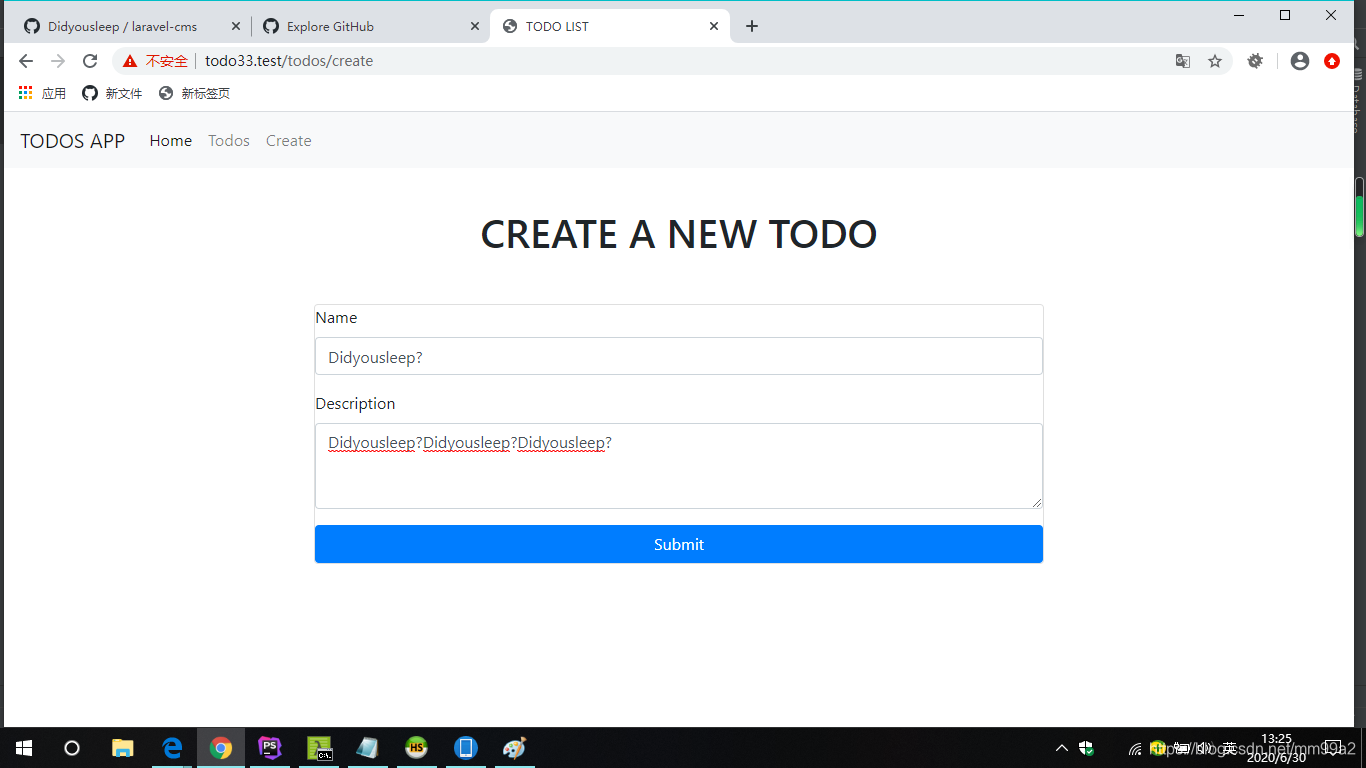Open File Explorer from the taskbar
Screen dimensions: 1366x768
[123, 748]
